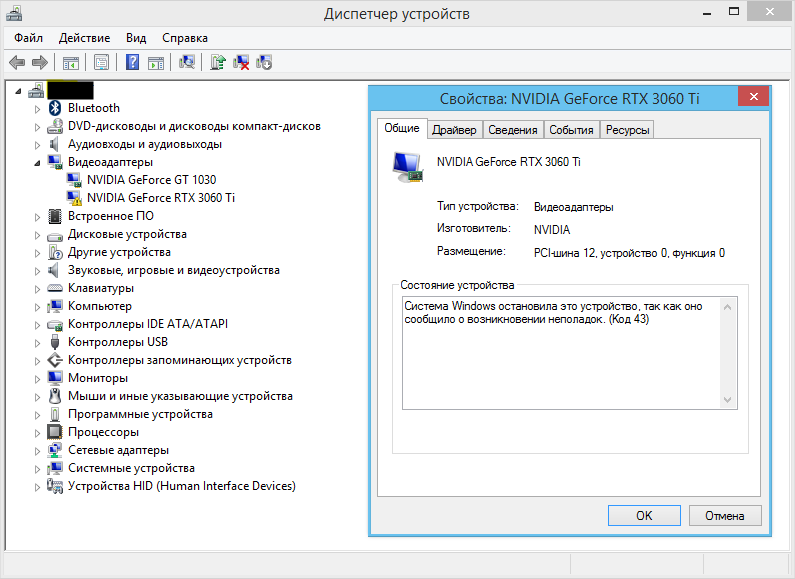The image size is (795, 579).
Task: Select NVIDIA GeForce RTX 3060 Ti label
Action: [161, 198]
